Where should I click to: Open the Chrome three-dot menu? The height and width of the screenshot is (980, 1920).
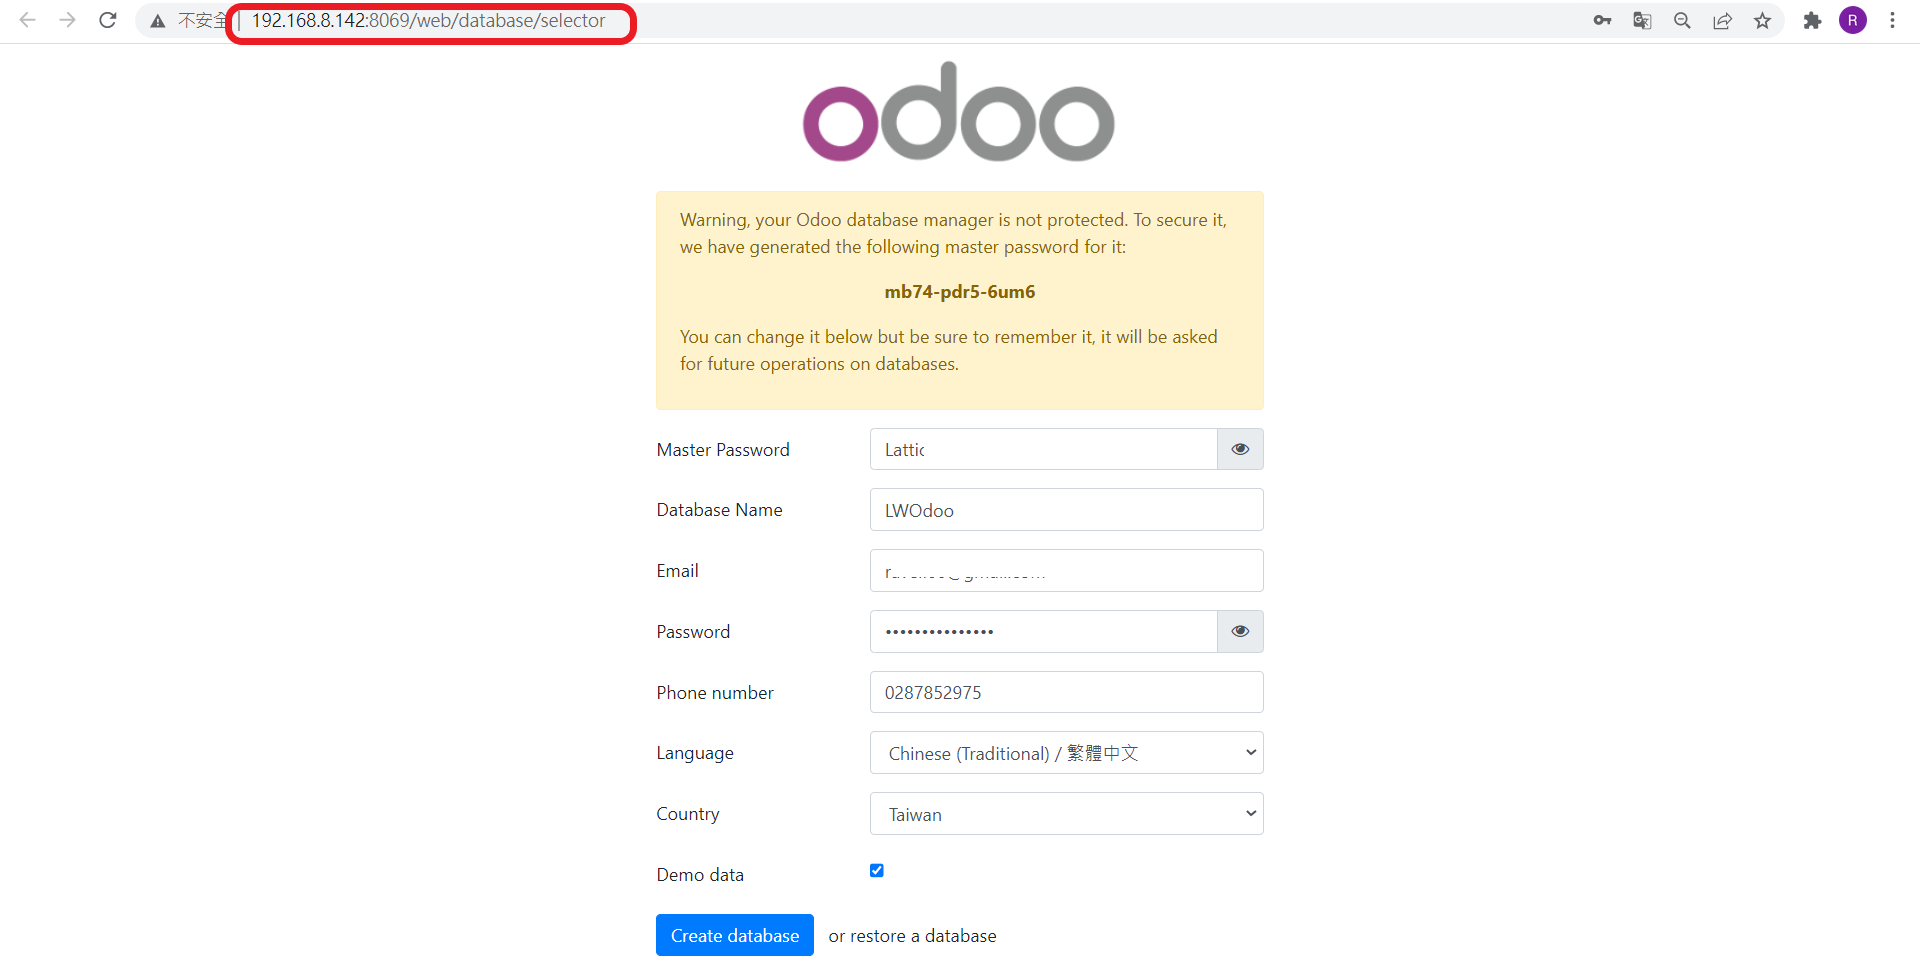tap(1892, 21)
